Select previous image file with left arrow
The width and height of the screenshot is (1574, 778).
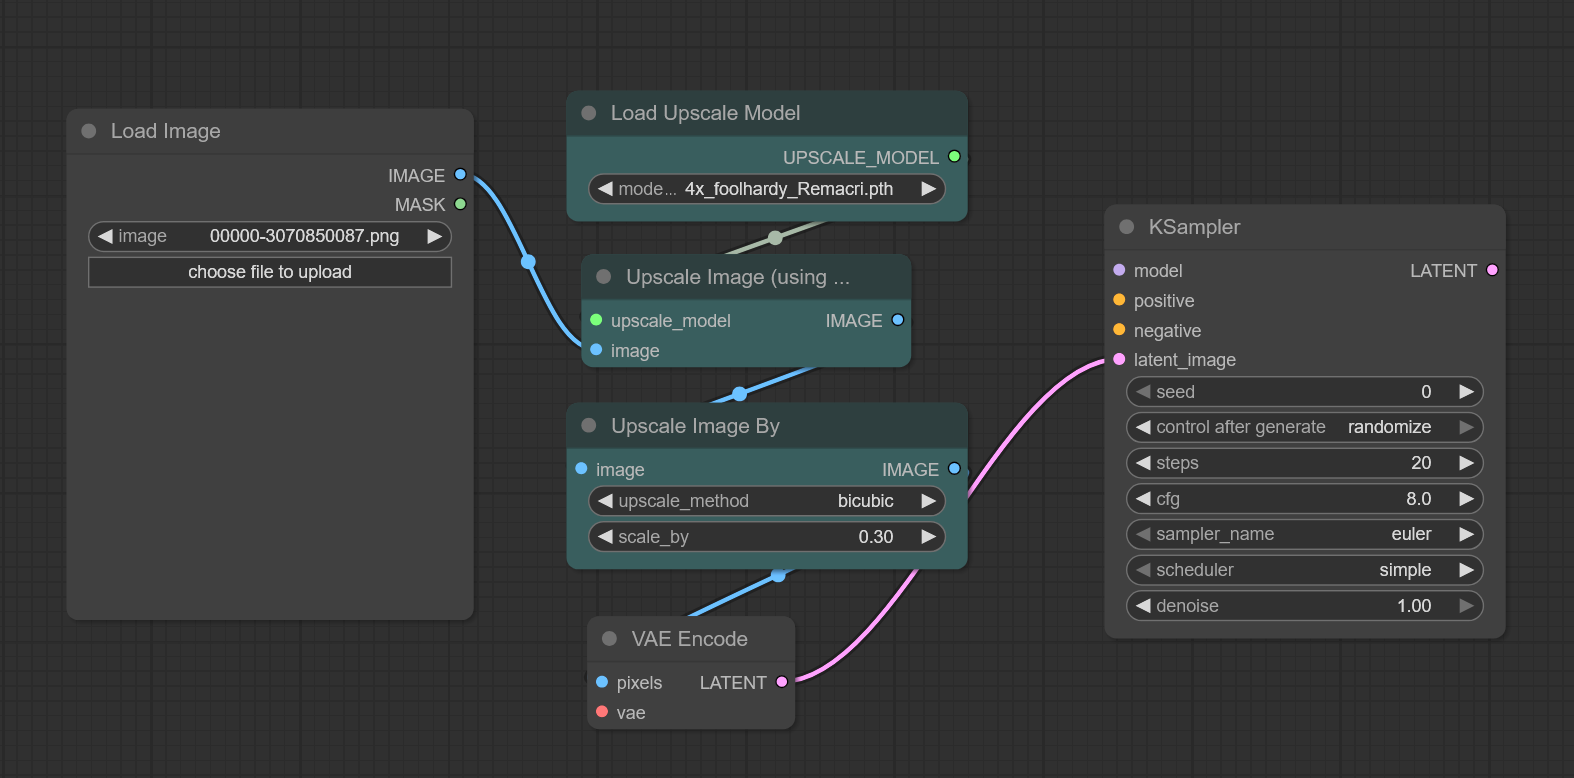click(105, 236)
